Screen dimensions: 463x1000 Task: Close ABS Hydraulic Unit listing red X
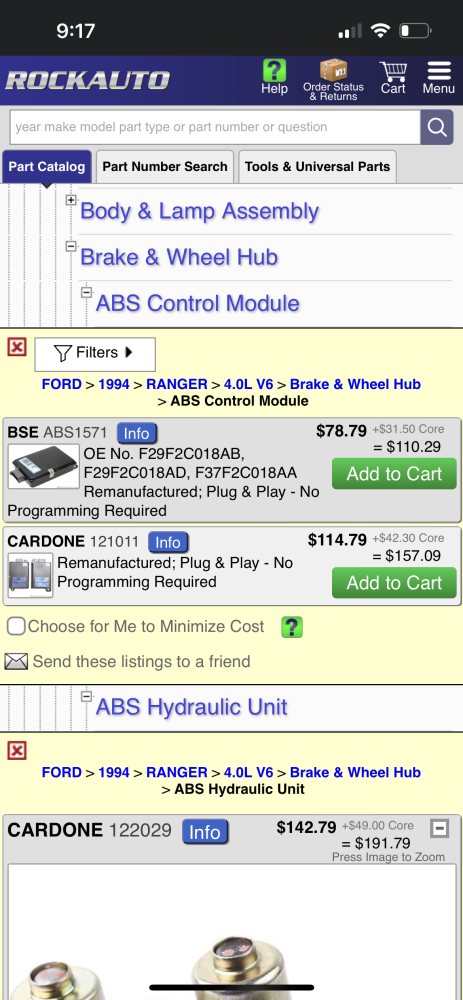point(17,751)
